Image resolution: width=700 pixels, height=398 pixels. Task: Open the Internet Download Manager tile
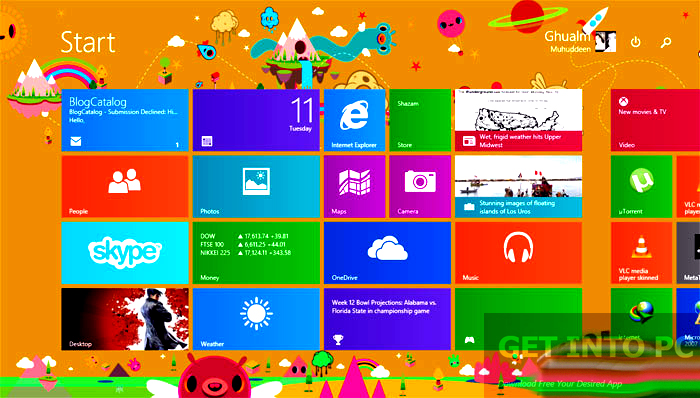pyautogui.click(x=642, y=319)
